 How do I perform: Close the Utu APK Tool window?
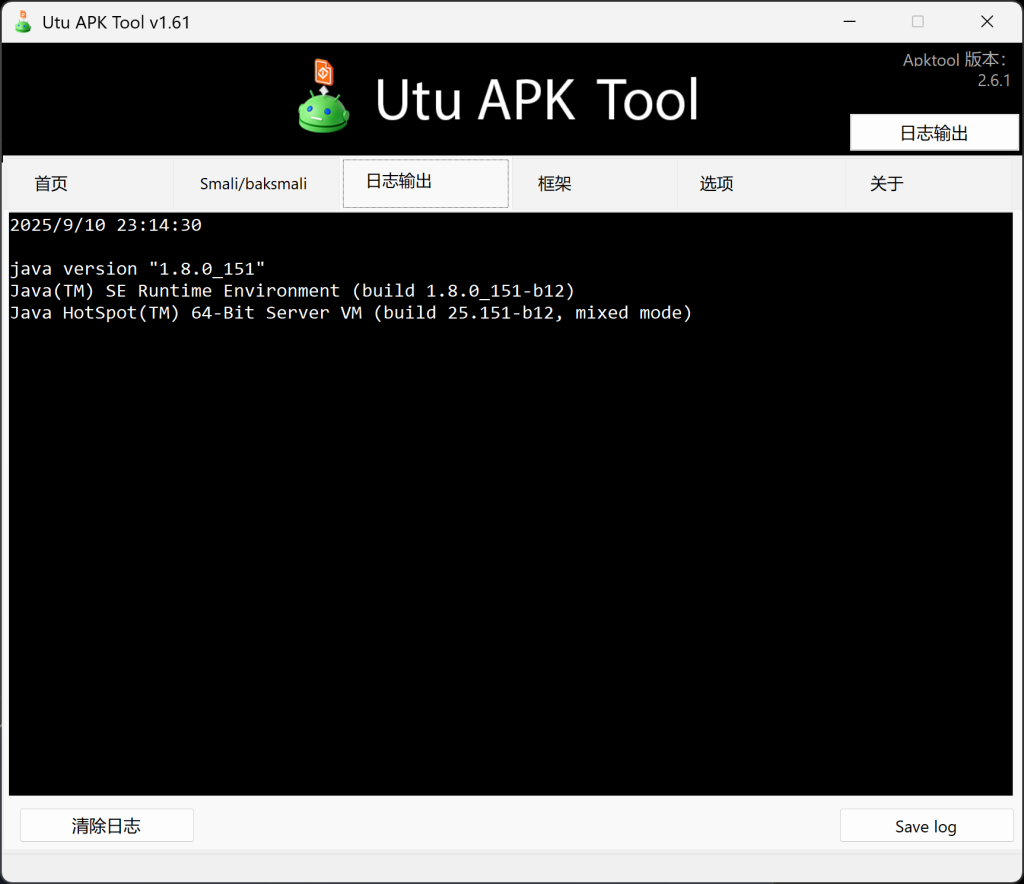coord(987,22)
